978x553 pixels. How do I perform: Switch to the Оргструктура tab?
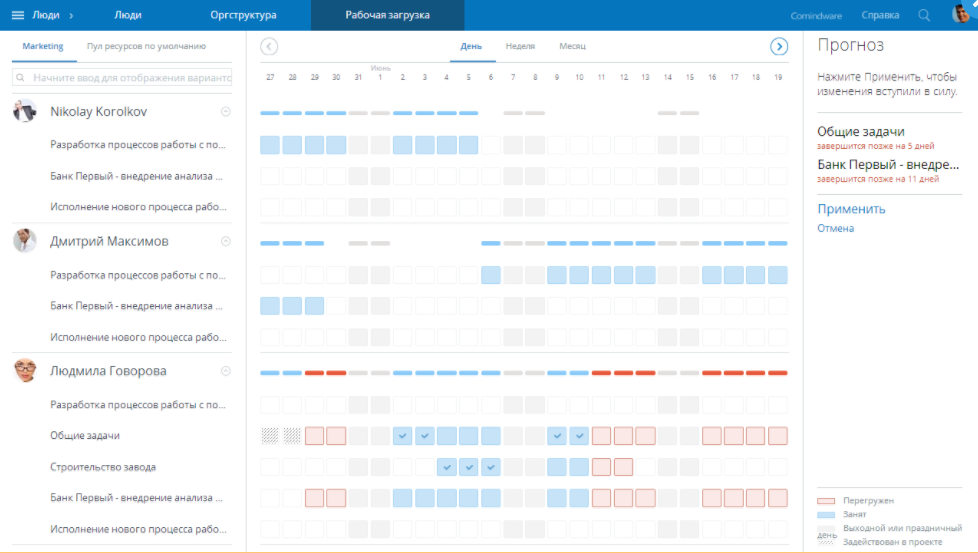(x=243, y=15)
